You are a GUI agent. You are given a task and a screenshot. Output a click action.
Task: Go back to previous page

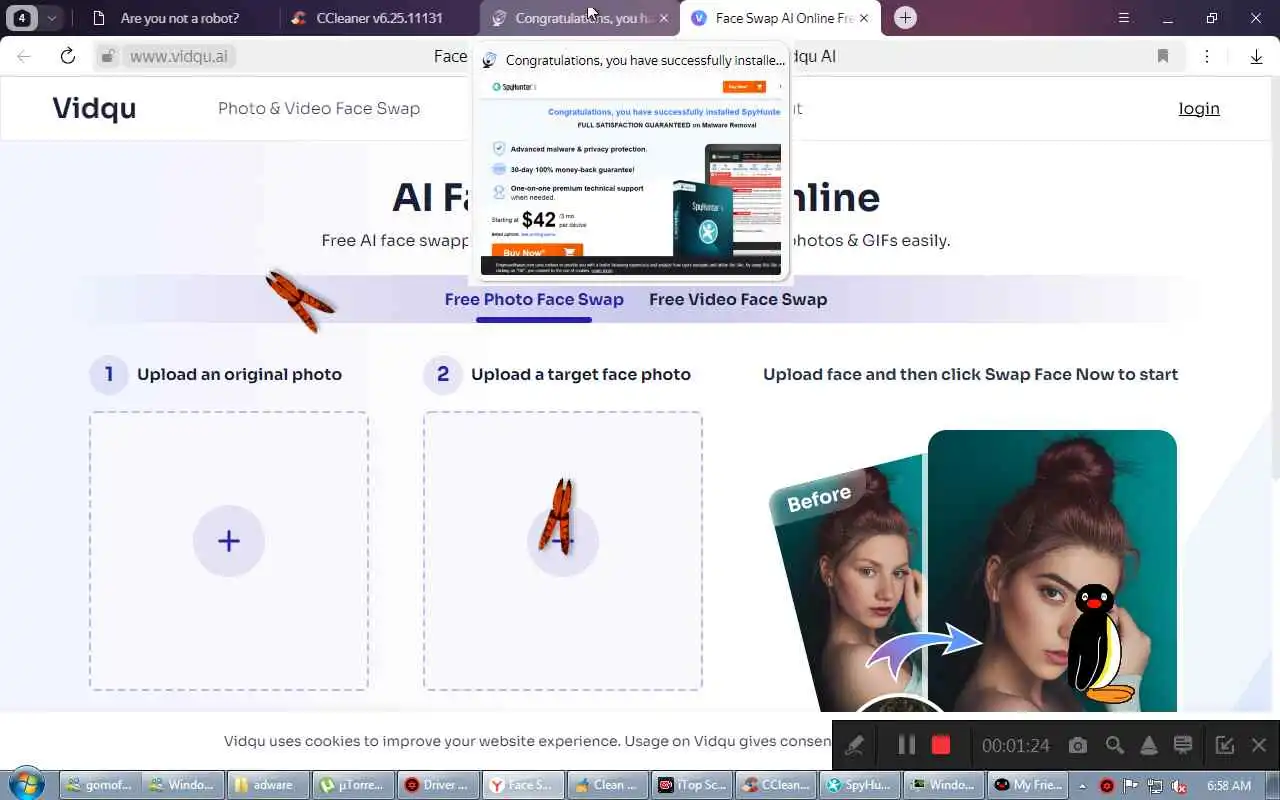click(x=24, y=56)
